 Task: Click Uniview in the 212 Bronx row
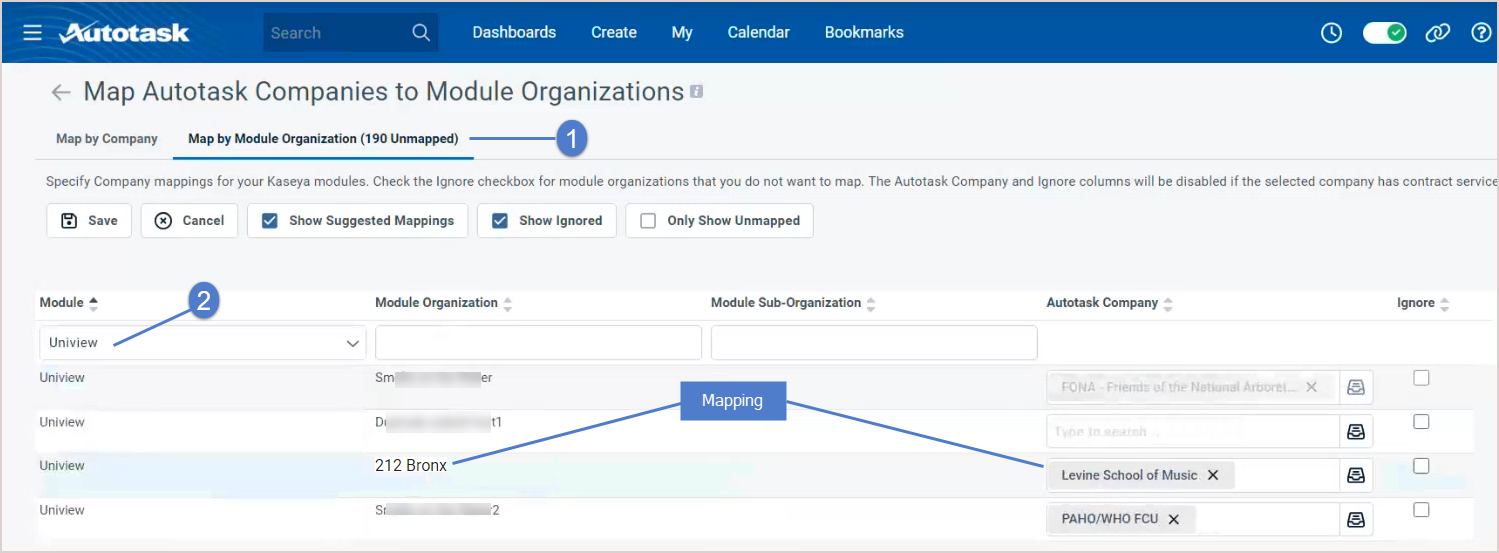tap(62, 466)
